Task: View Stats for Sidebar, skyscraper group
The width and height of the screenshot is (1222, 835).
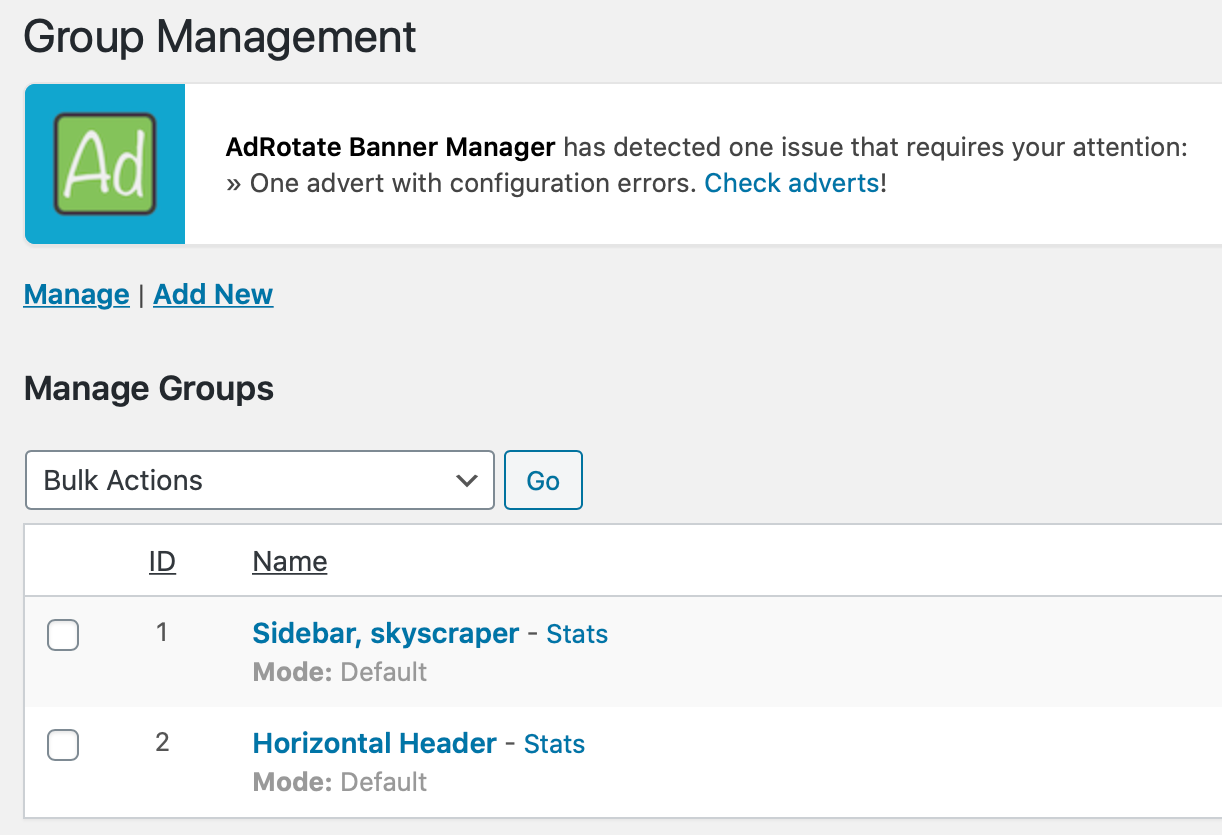Action: point(577,634)
